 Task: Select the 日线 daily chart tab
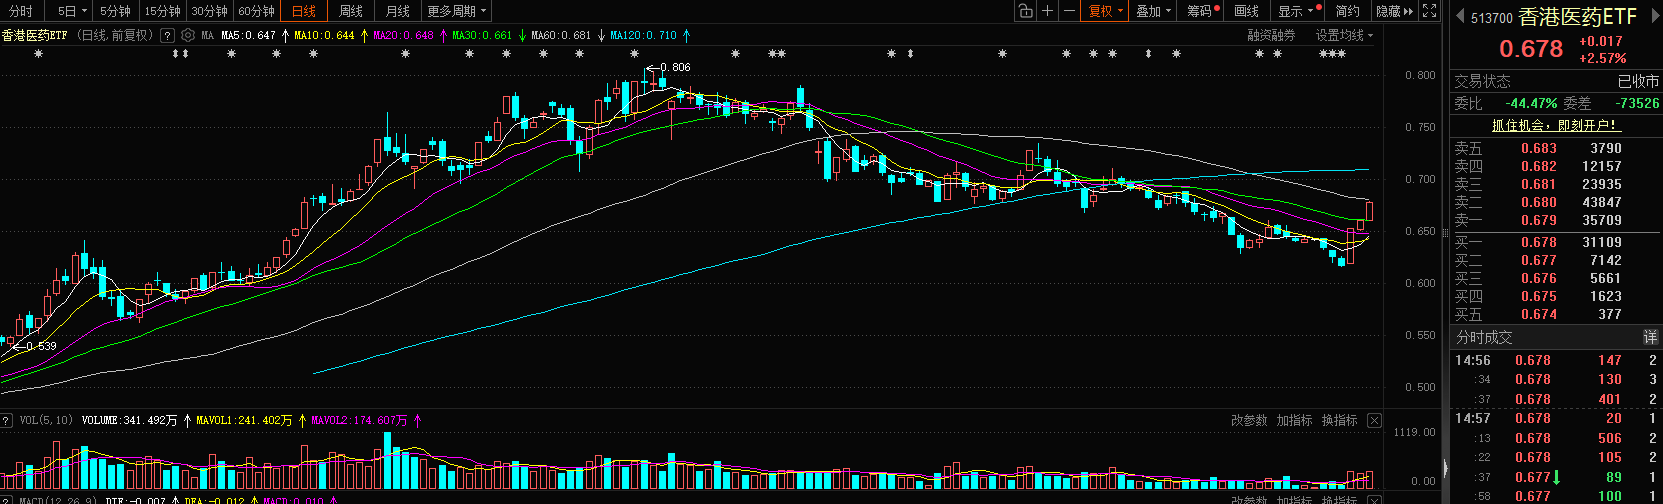tap(303, 11)
